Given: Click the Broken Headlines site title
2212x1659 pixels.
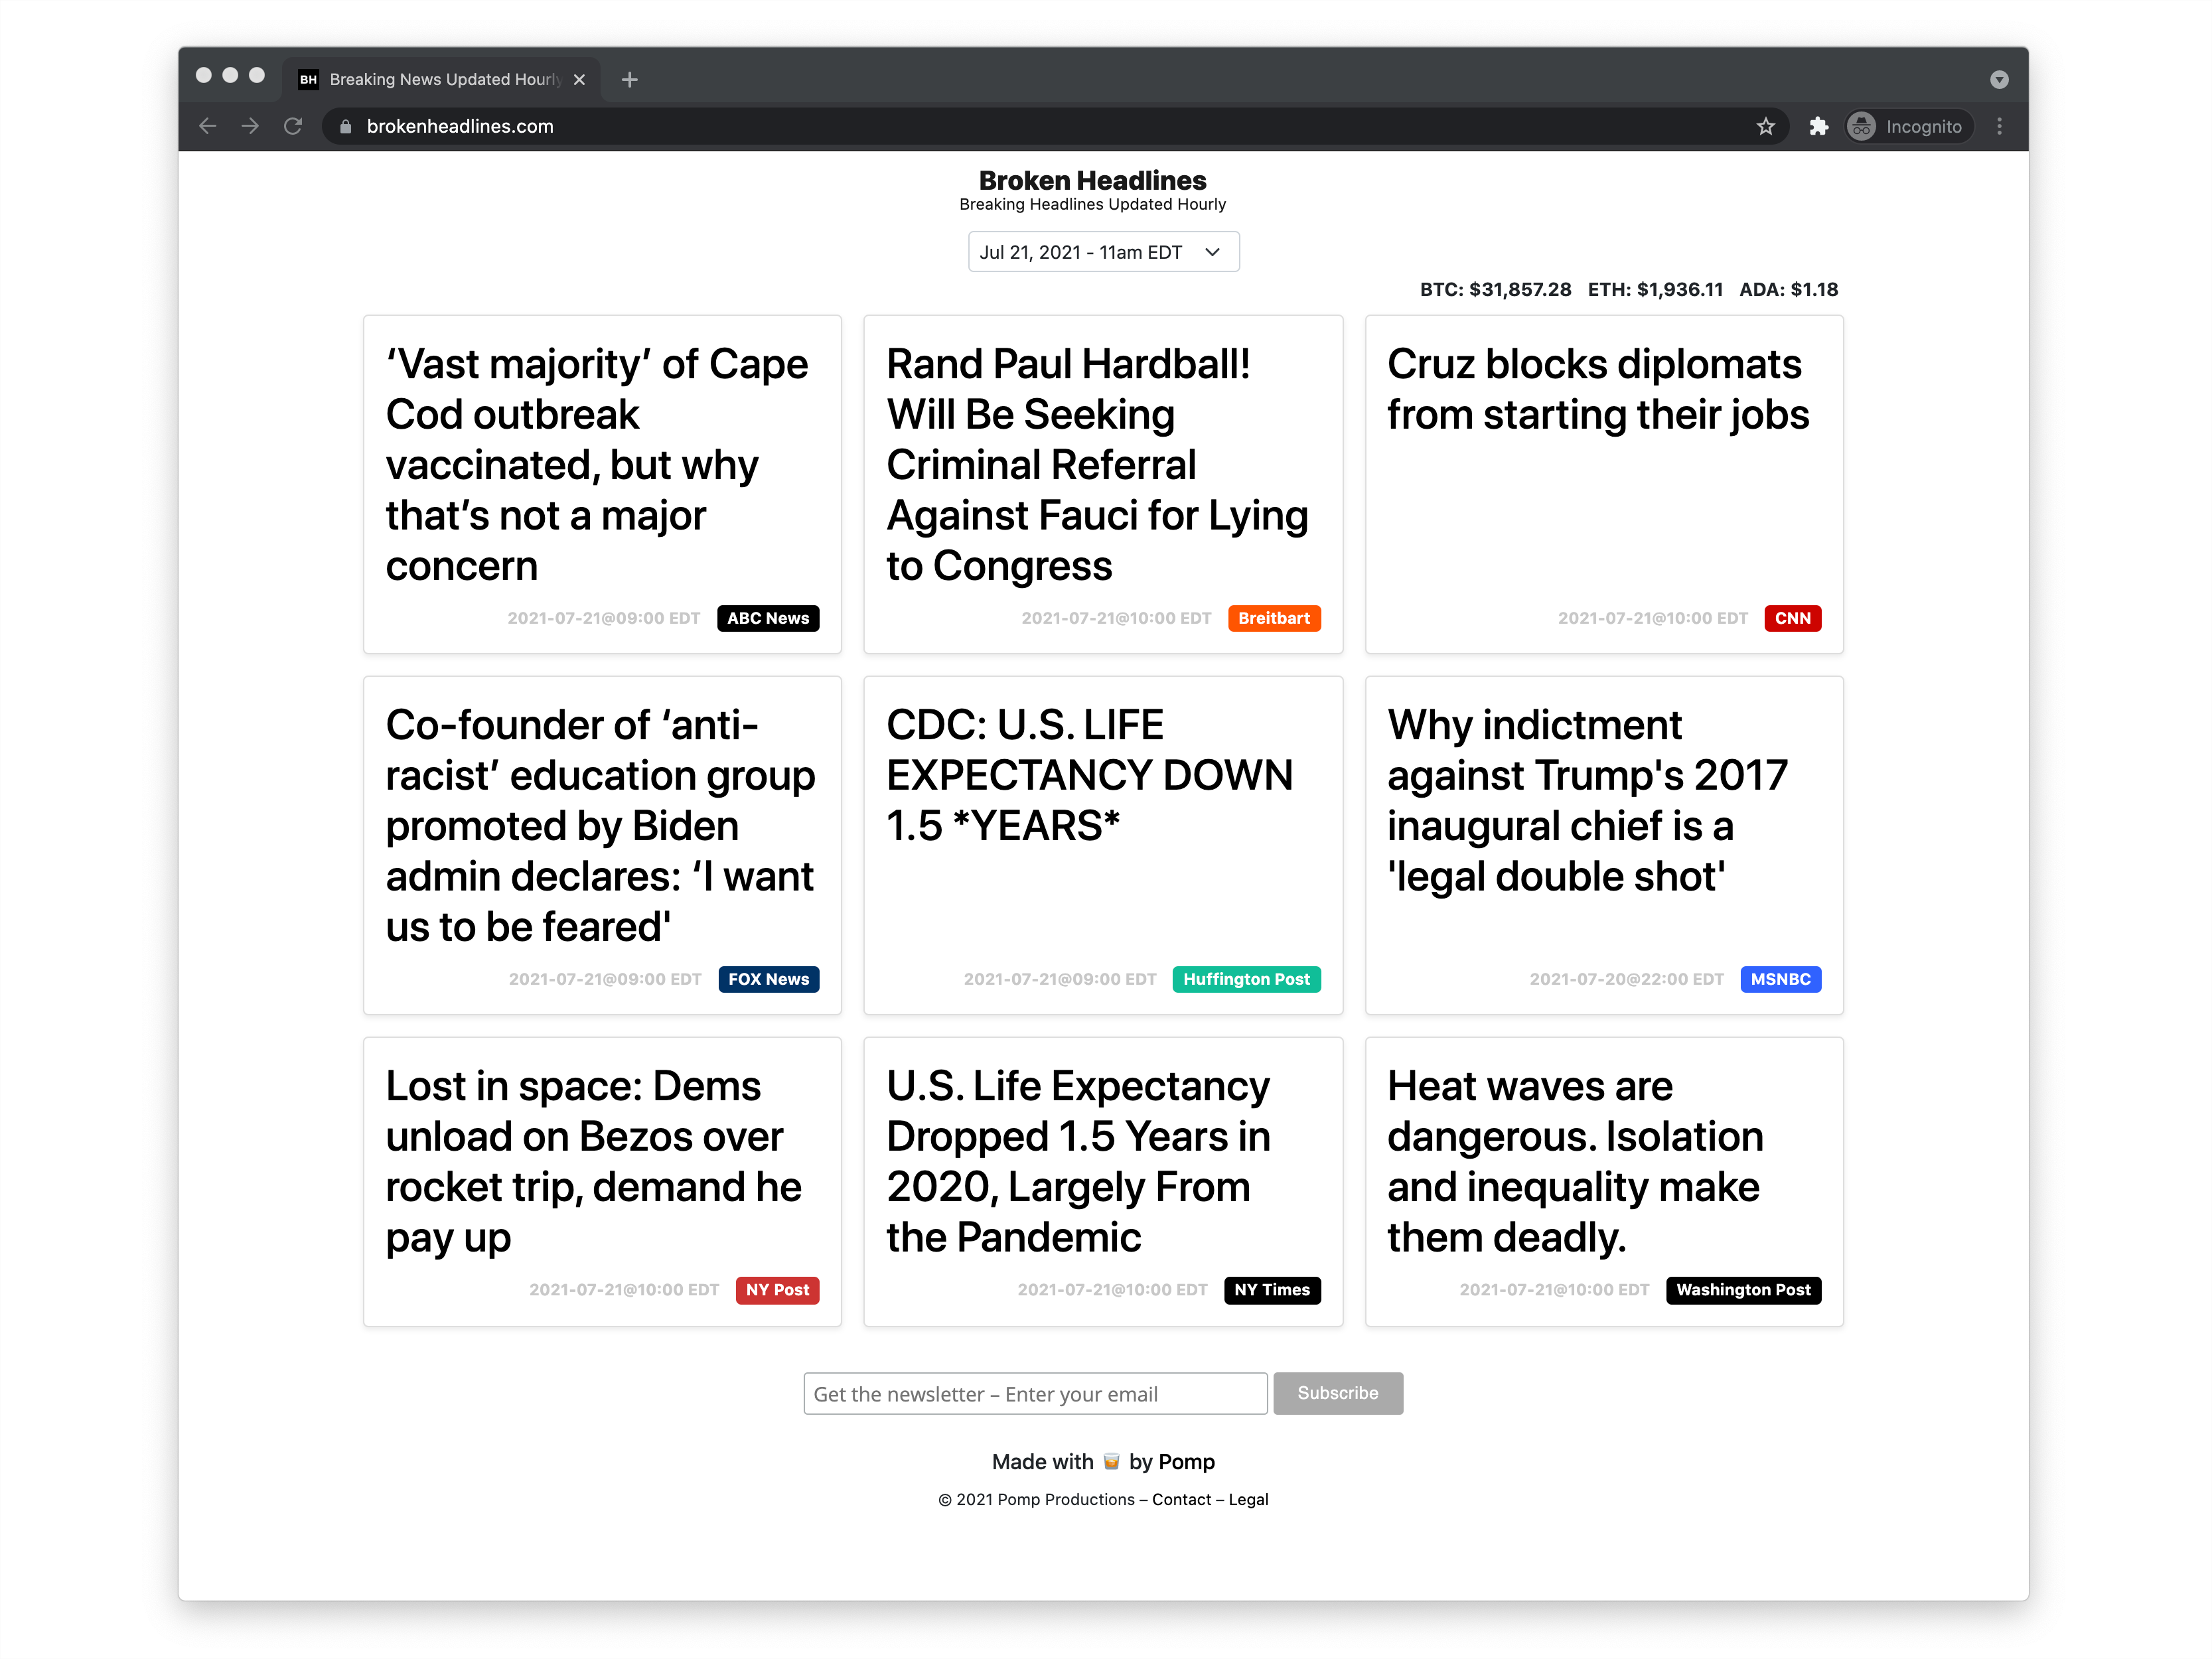Looking at the screenshot, I should click(x=1092, y=180).
